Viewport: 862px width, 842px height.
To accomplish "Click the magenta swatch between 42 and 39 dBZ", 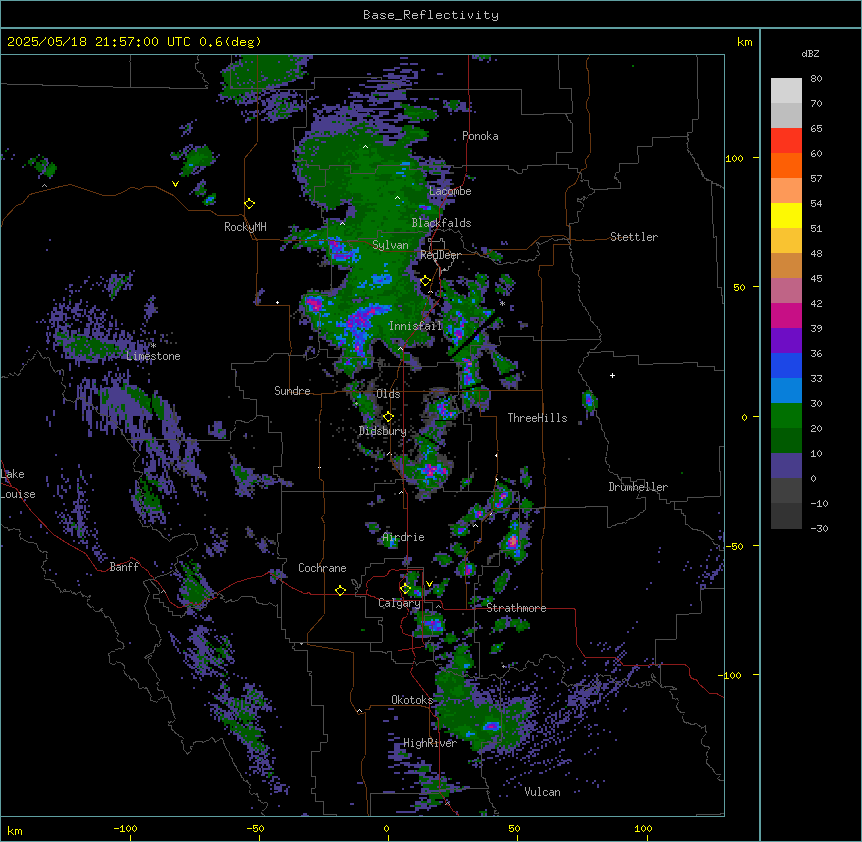I will tap(786, 315).
